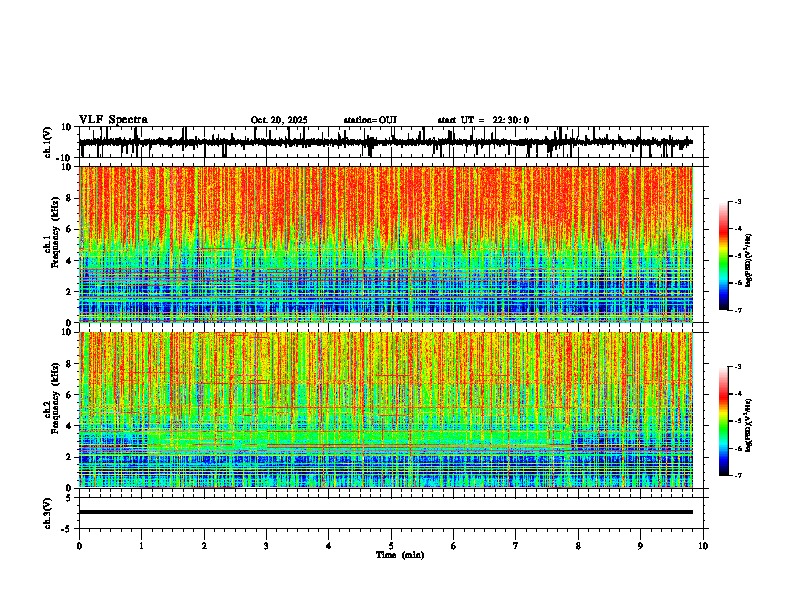Click time axis tick label '5'
Image resolution: width=792 pixels, height=612 pixels.
(391, 546)
